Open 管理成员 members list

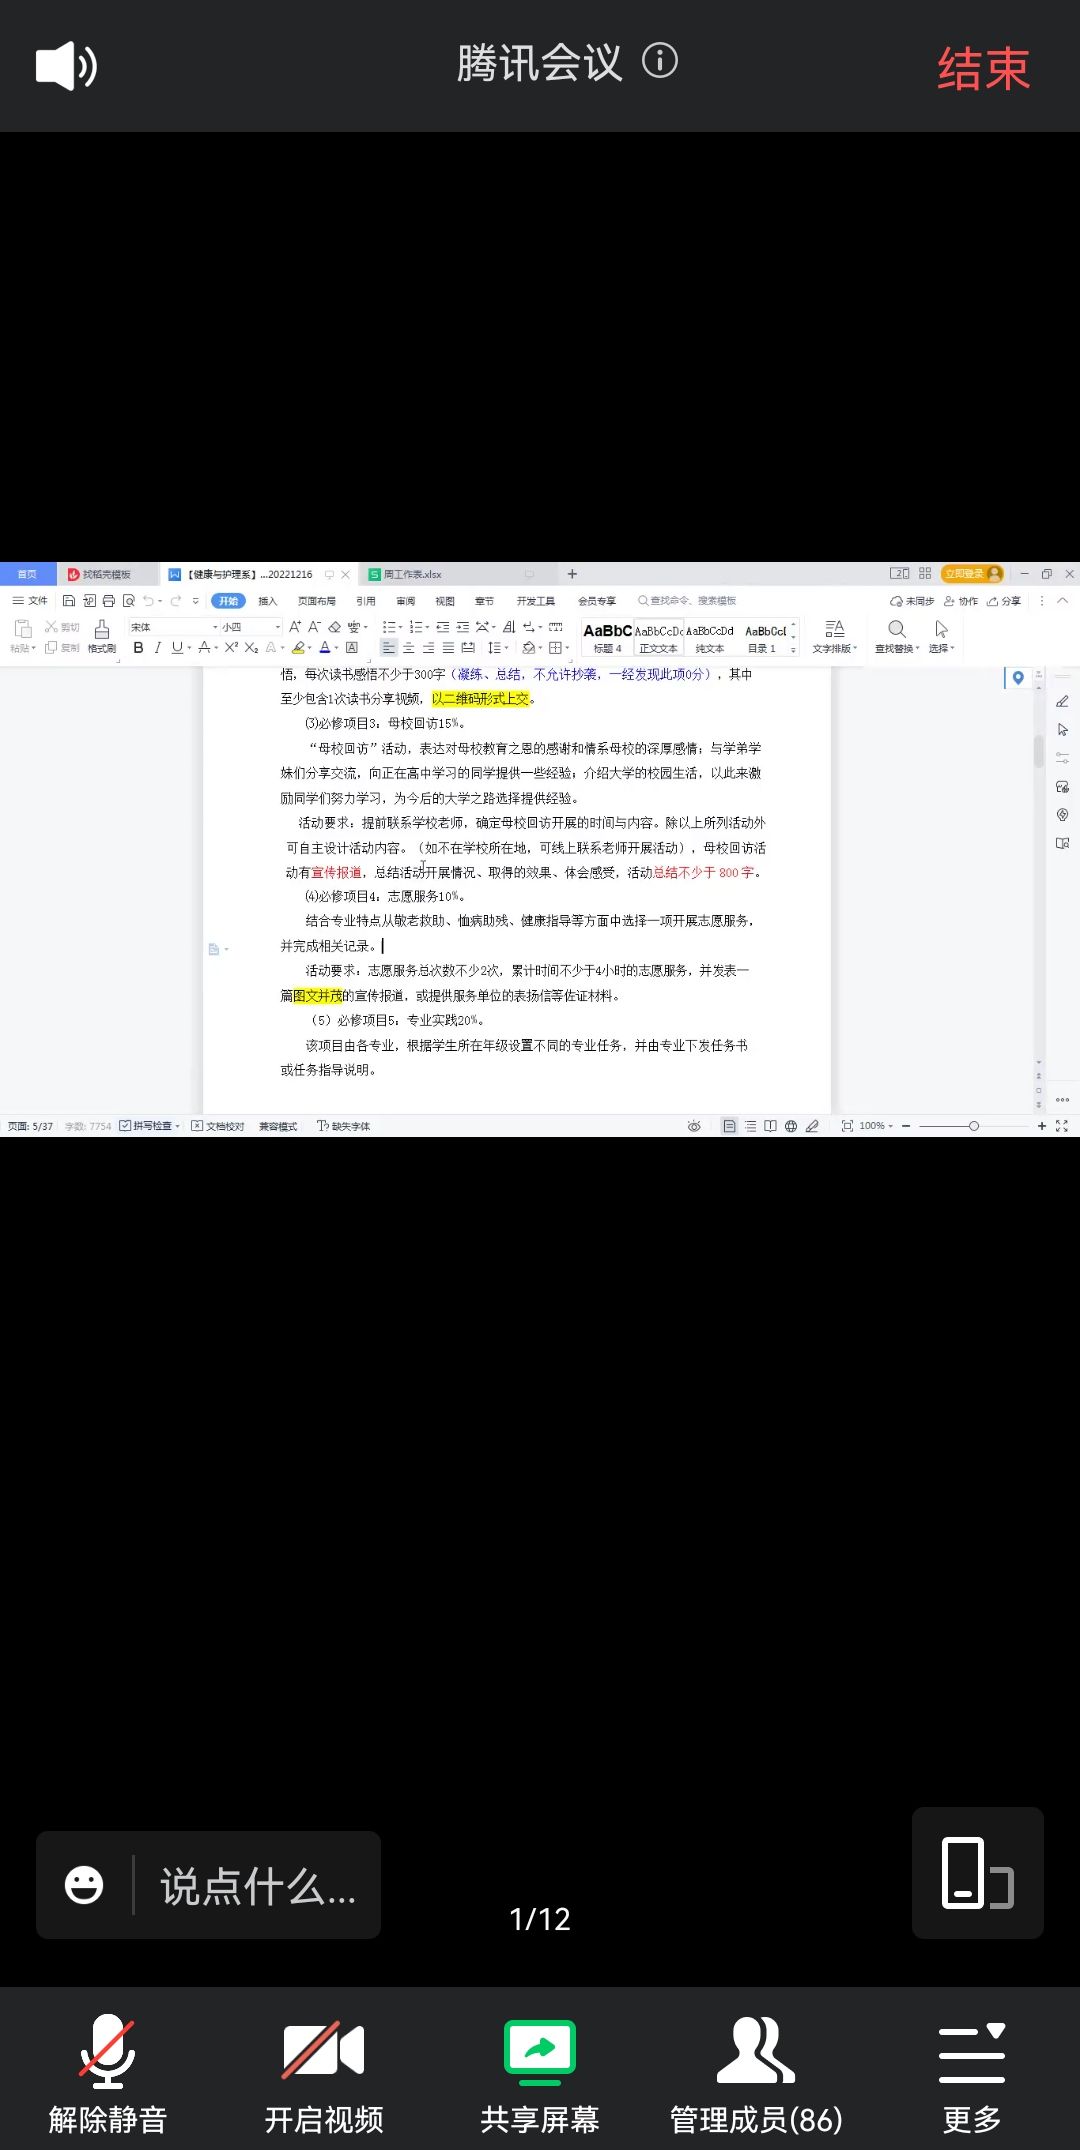coord(756,2076)
